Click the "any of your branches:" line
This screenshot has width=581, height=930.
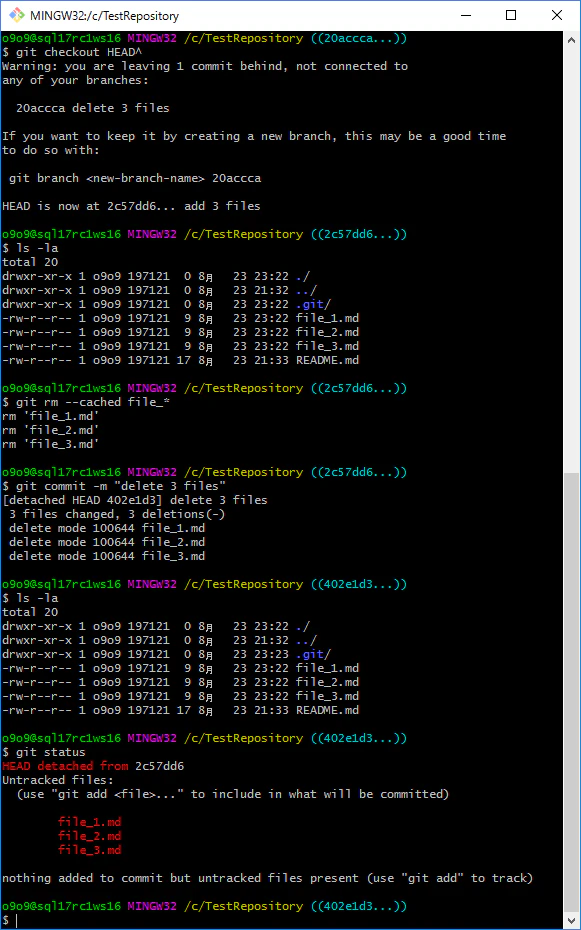(75, 80)
